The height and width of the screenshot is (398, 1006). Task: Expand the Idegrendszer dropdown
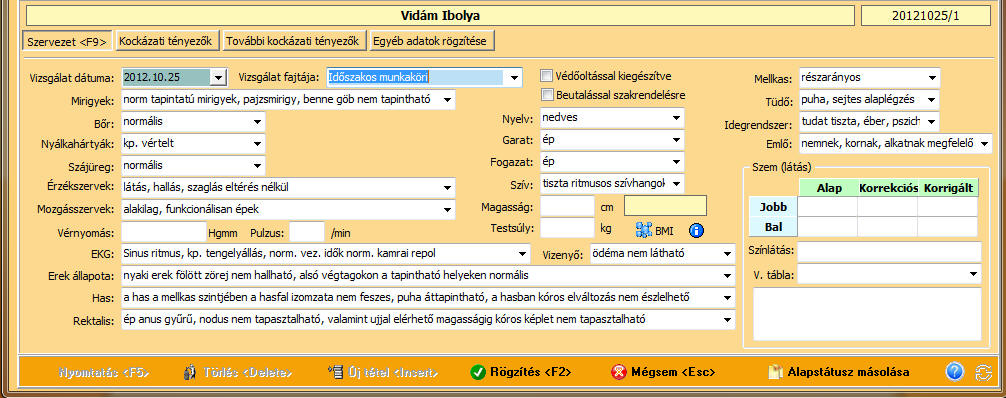[x=932, y=121]
